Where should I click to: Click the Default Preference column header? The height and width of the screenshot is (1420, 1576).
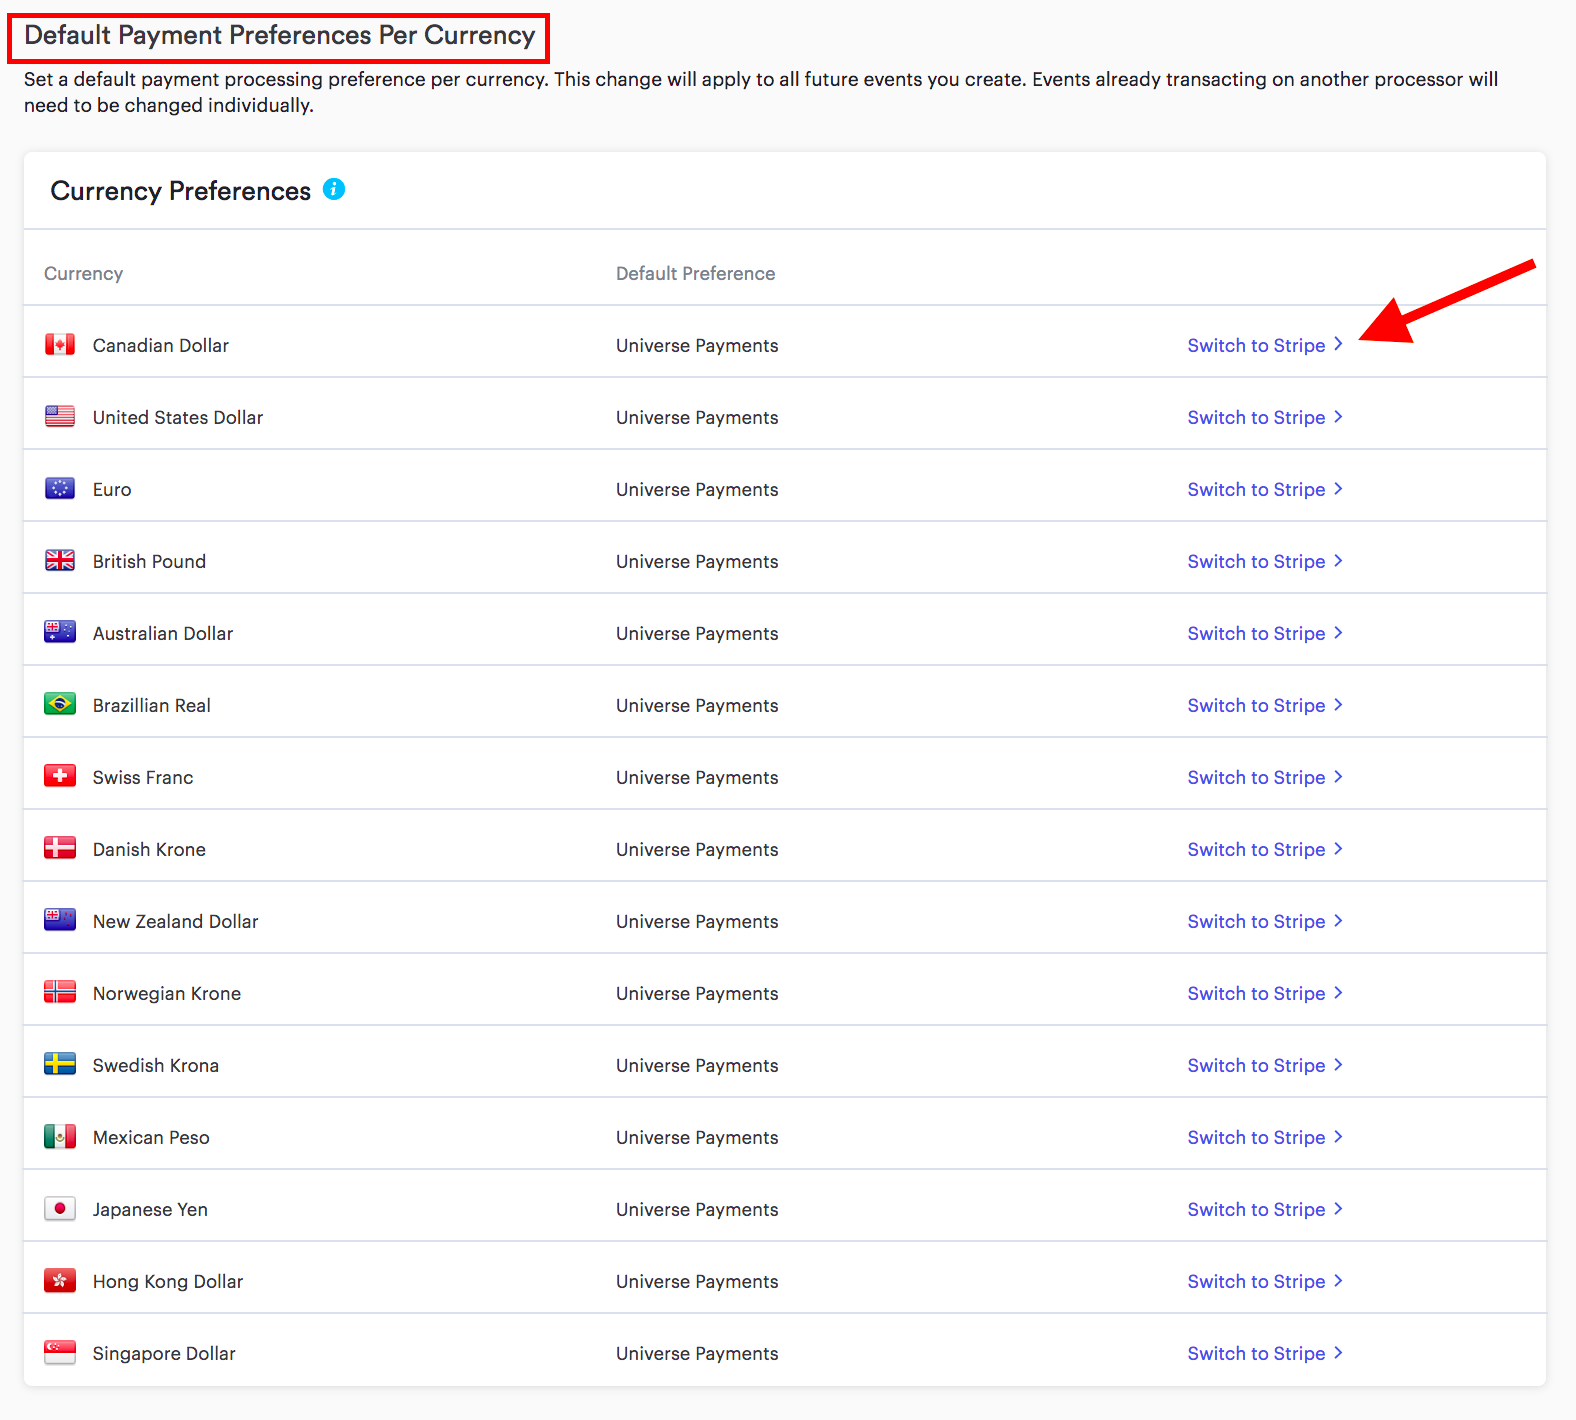point(696,273)
